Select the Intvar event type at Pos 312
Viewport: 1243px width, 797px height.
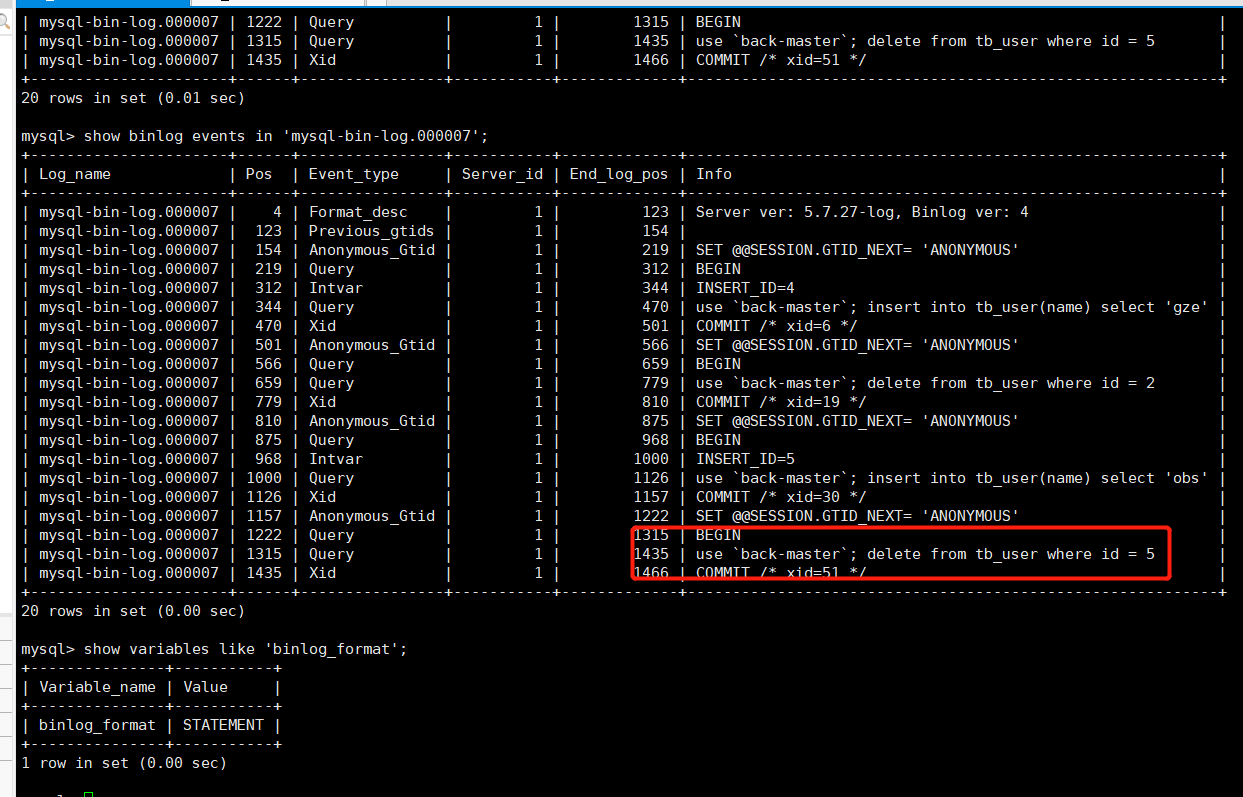coord(336,288)
